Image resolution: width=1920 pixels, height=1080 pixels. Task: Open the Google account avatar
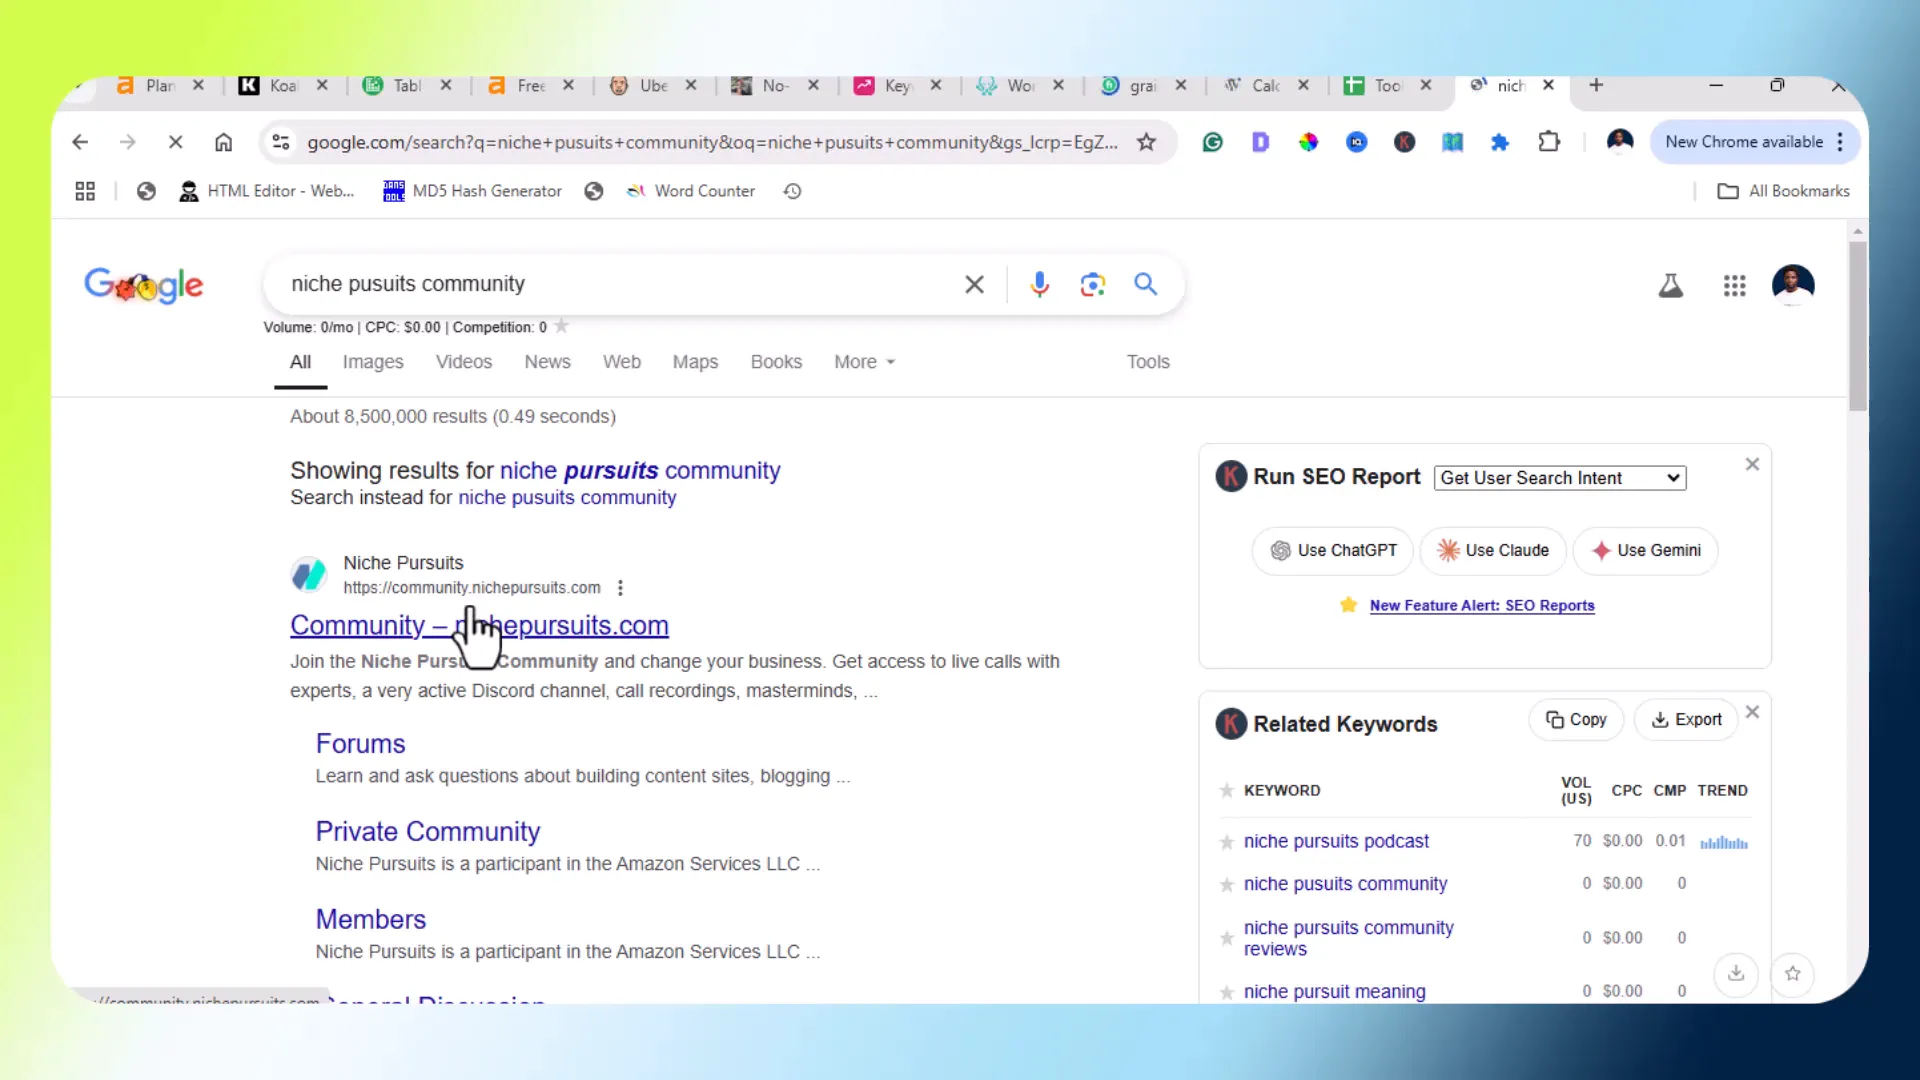tap(1792, 284)
